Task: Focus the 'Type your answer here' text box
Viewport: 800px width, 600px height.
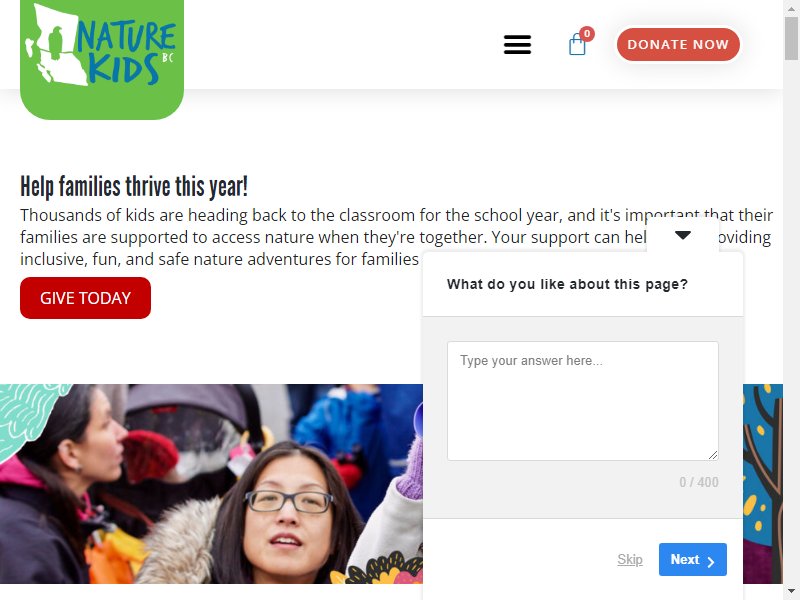Action: pos(583,401)
